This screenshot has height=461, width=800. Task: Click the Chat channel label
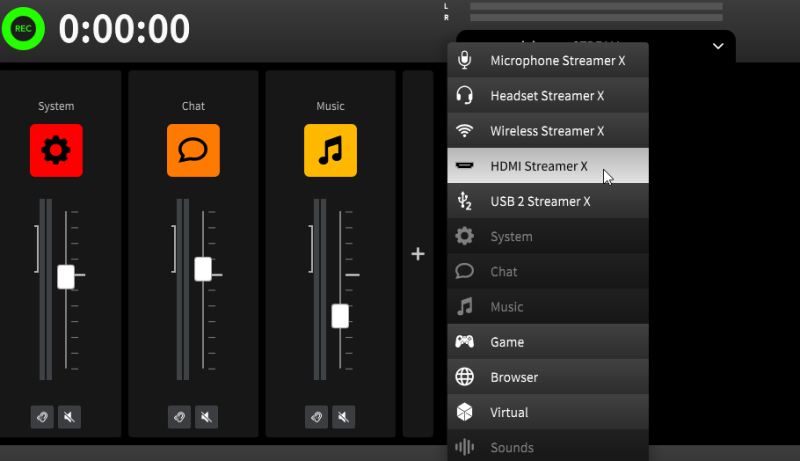(x=193, y=106)
